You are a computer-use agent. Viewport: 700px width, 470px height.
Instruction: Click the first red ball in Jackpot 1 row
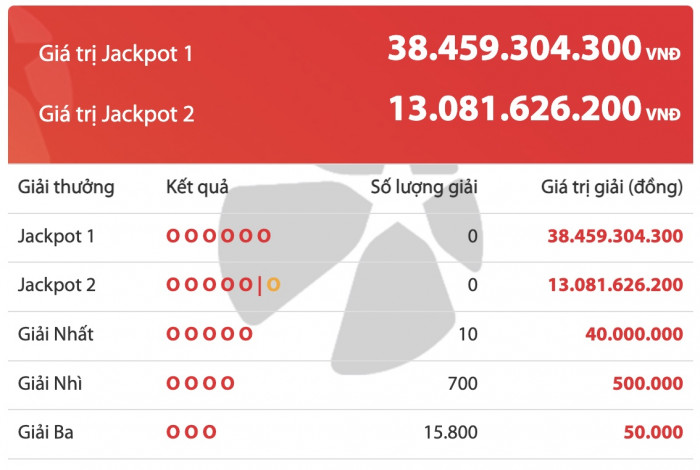[173, 236]
